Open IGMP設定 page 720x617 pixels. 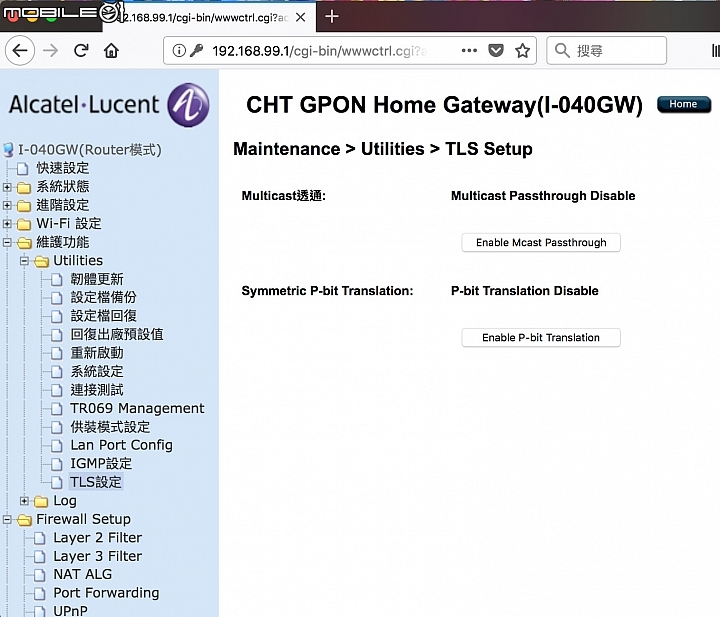[x=101, y=464]
